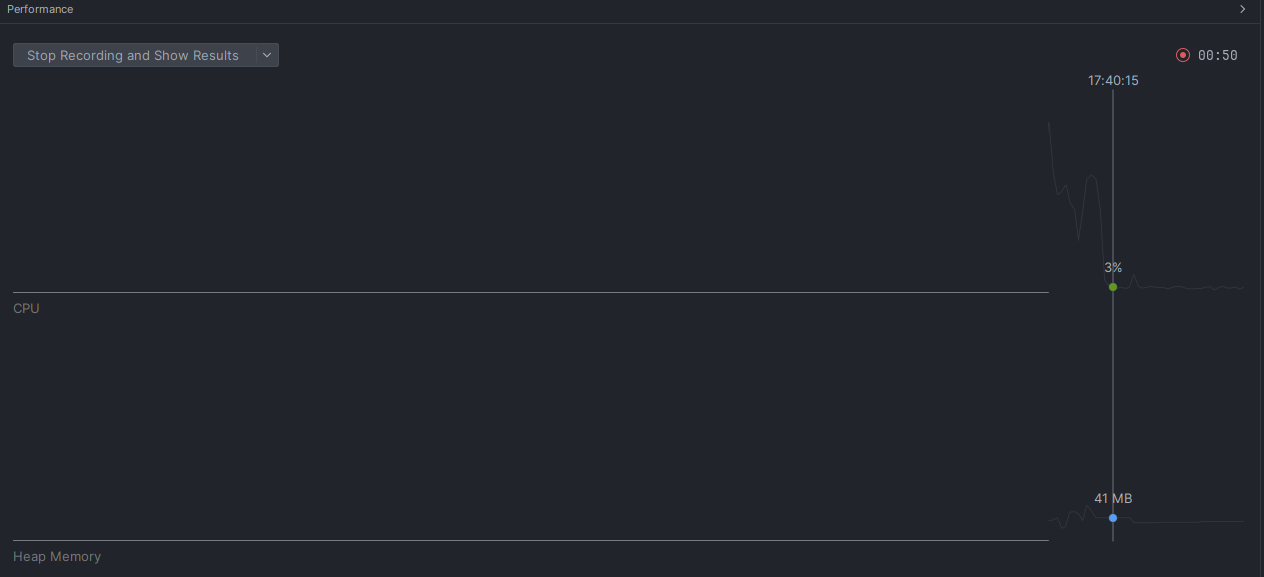1264x577 pixels.
Task: Click the flat heap line right of cursor
Action: pos(1190,522)
